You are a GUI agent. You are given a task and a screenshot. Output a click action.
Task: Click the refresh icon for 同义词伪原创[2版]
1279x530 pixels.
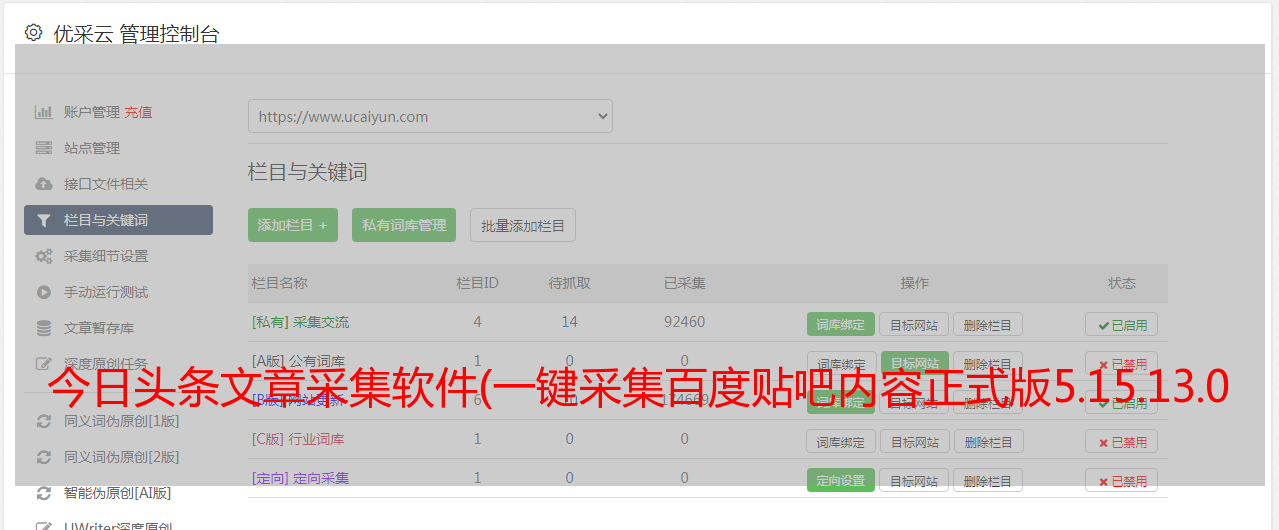point(43,457)
